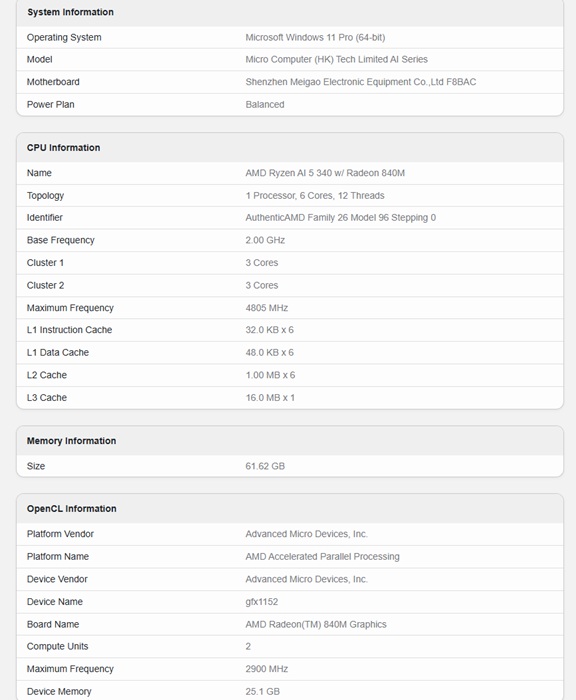Image resolution: width=576 pixels, height=700 pixels.
Task: Select 'Micro Computer (HK) Tech Limited AI Series'
Action: tap(336, 59)
